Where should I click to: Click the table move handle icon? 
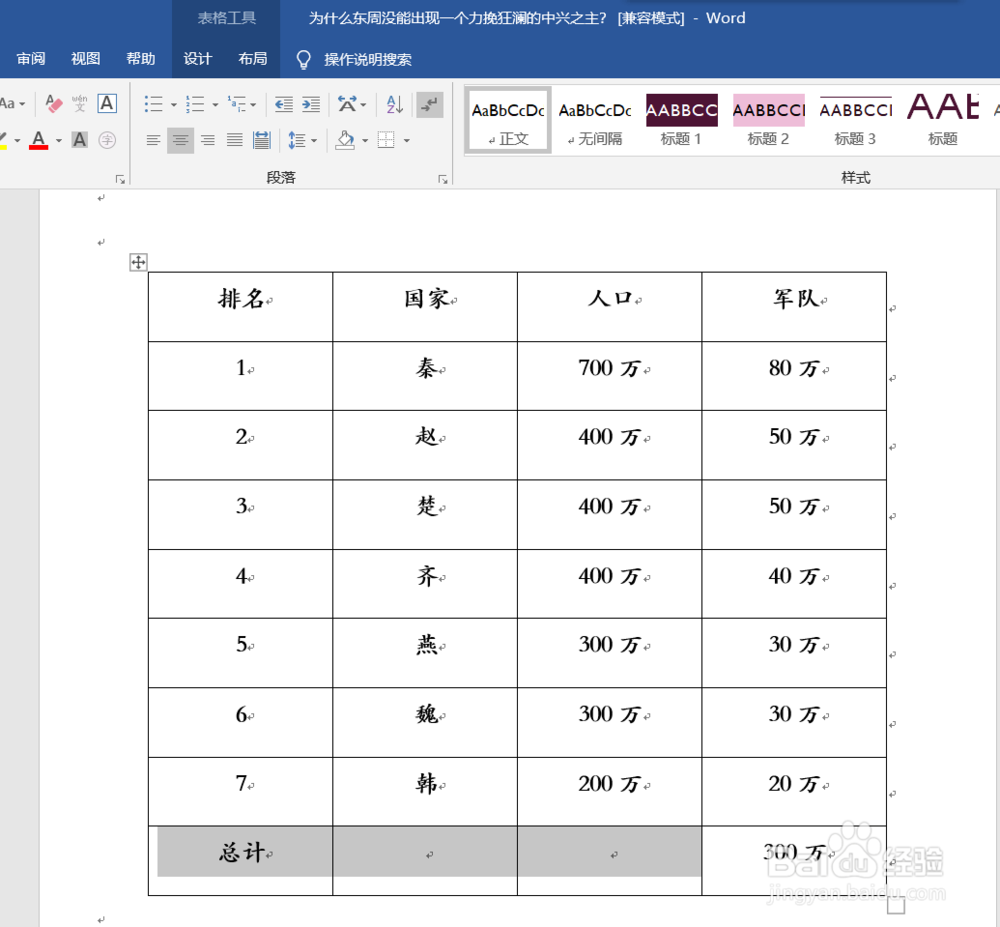(x=138, y=262)
